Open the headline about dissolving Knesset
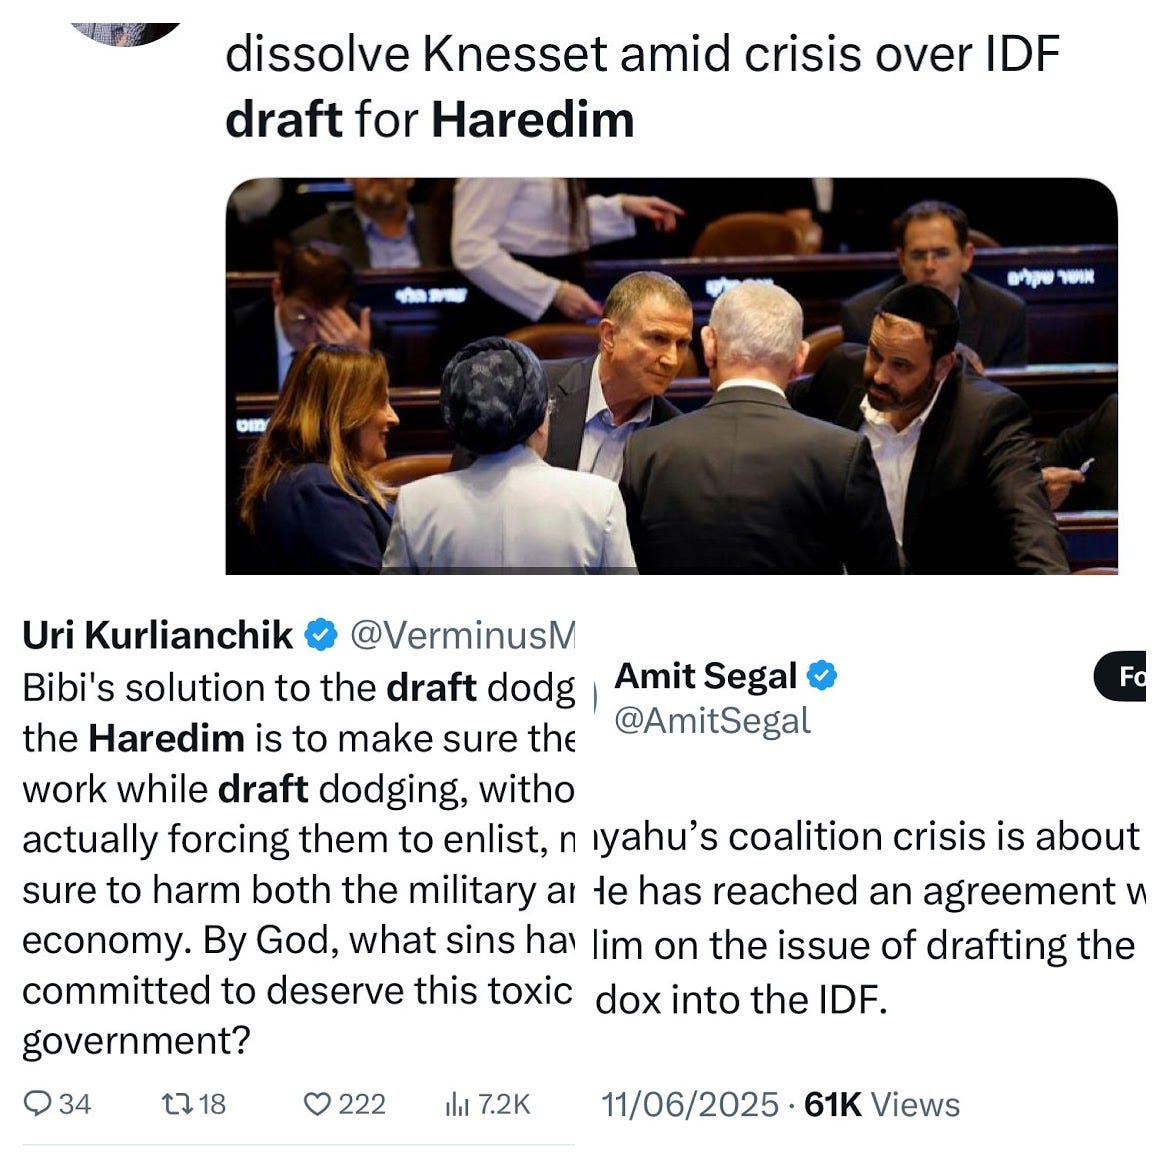Image resolution: width=1169 pixels, height=1169 pixels. (642, 86)
